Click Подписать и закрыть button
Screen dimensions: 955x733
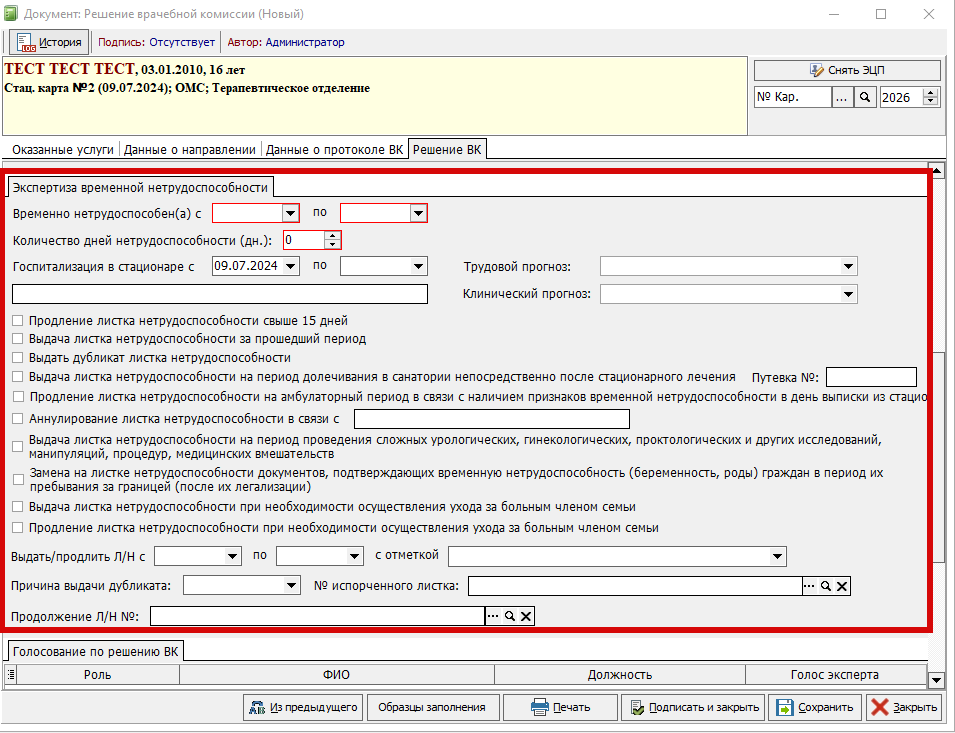pyautogui.click(x=693, y=707)
